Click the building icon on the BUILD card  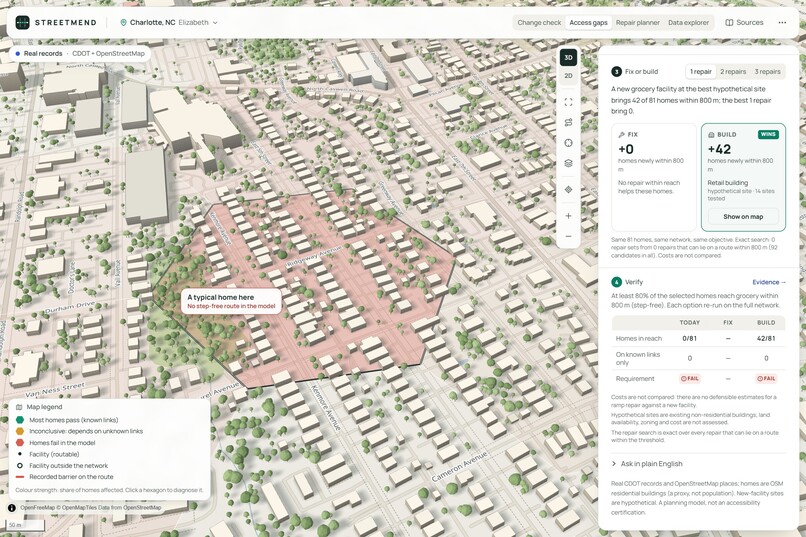tap(711, 135)
